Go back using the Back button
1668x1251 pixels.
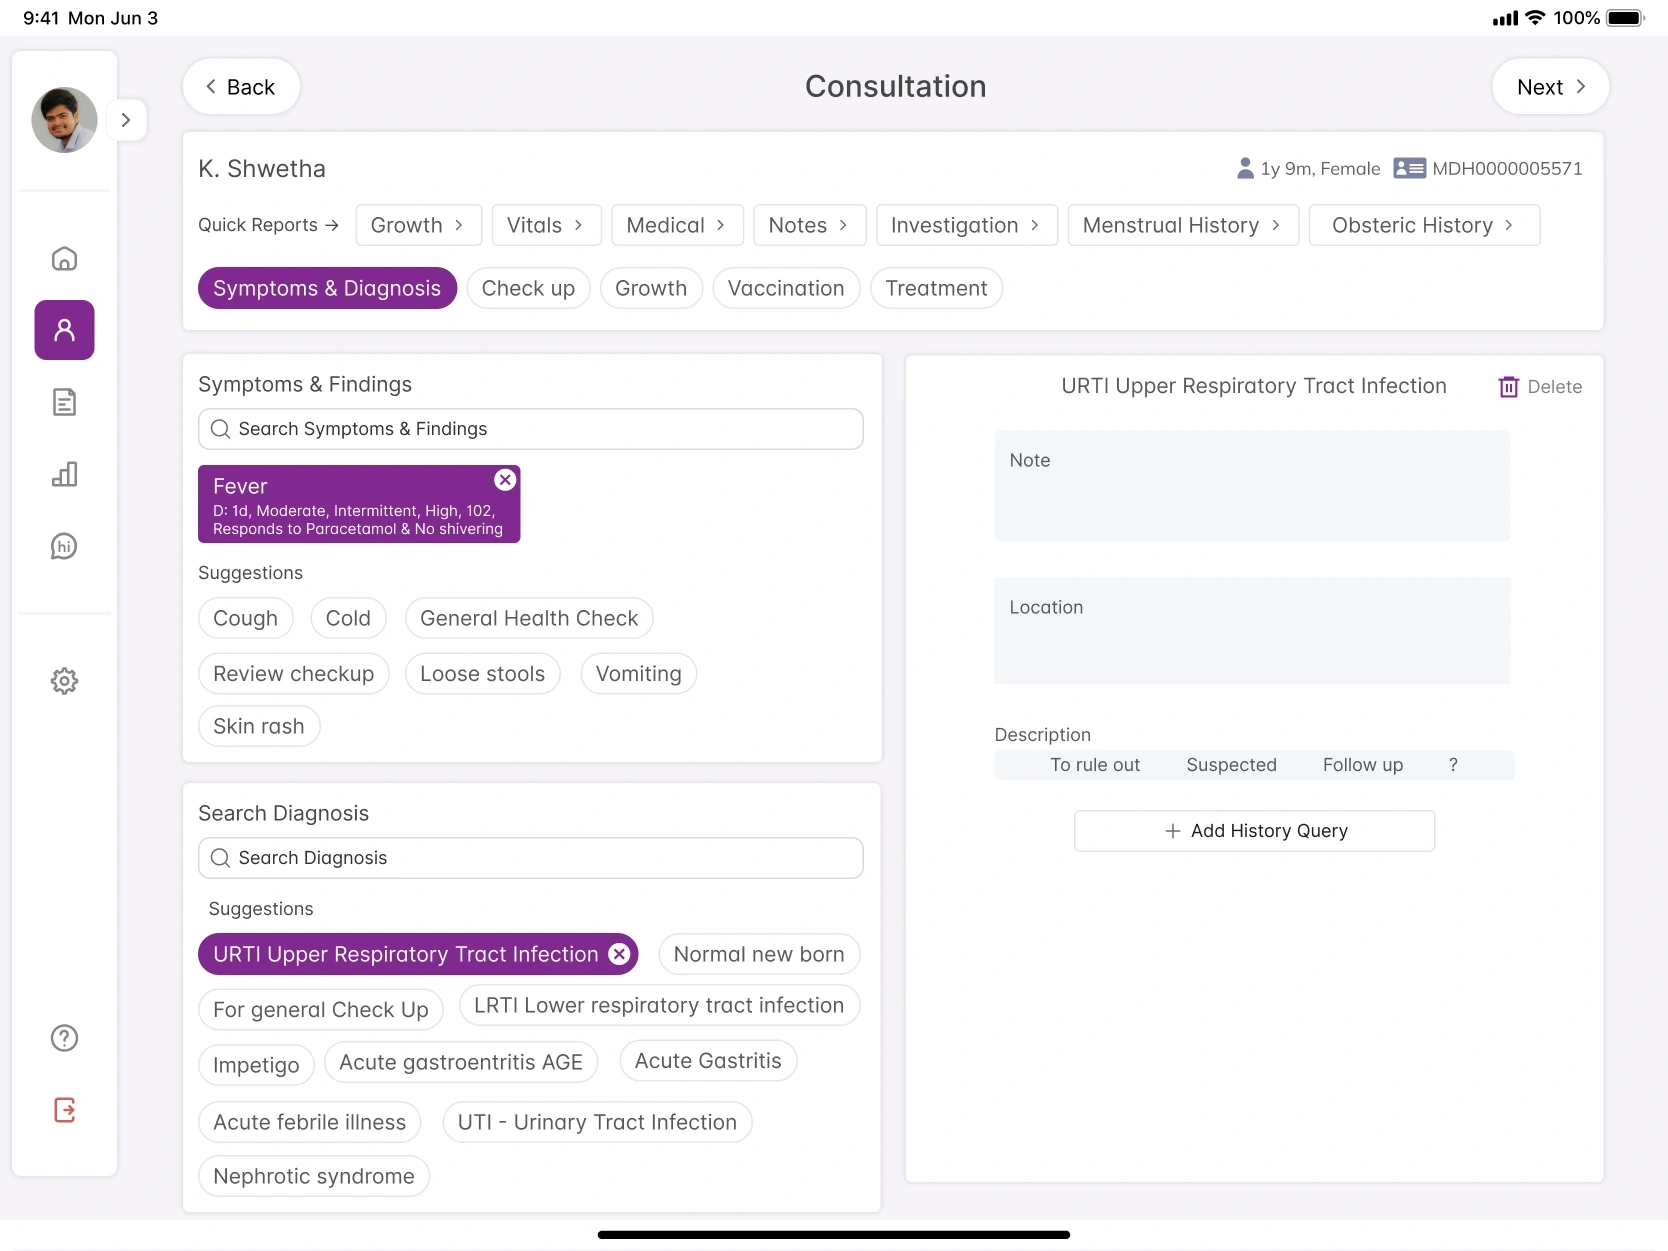[x=241, y=87]
